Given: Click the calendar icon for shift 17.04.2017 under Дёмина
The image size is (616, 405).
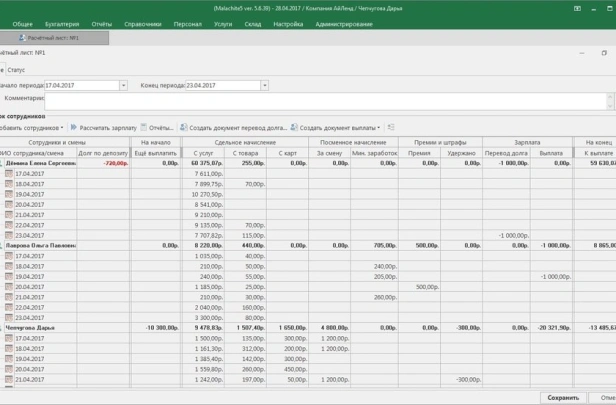Looking at the screenshot, I should pos(9,173).
